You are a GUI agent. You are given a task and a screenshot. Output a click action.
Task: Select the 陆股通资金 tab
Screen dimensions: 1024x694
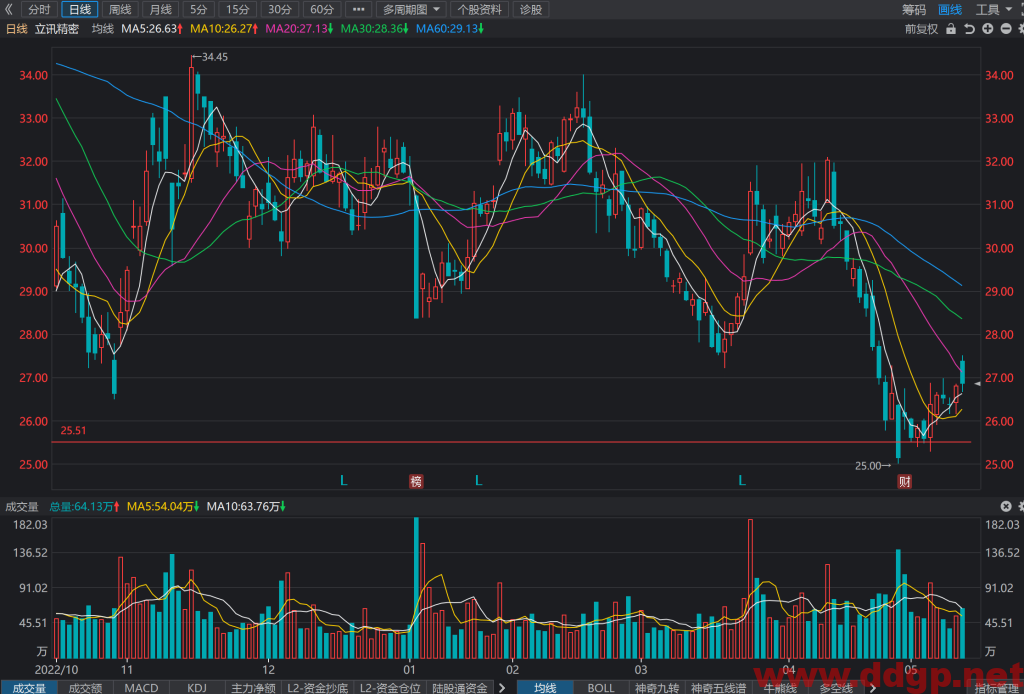pos(460,687)
